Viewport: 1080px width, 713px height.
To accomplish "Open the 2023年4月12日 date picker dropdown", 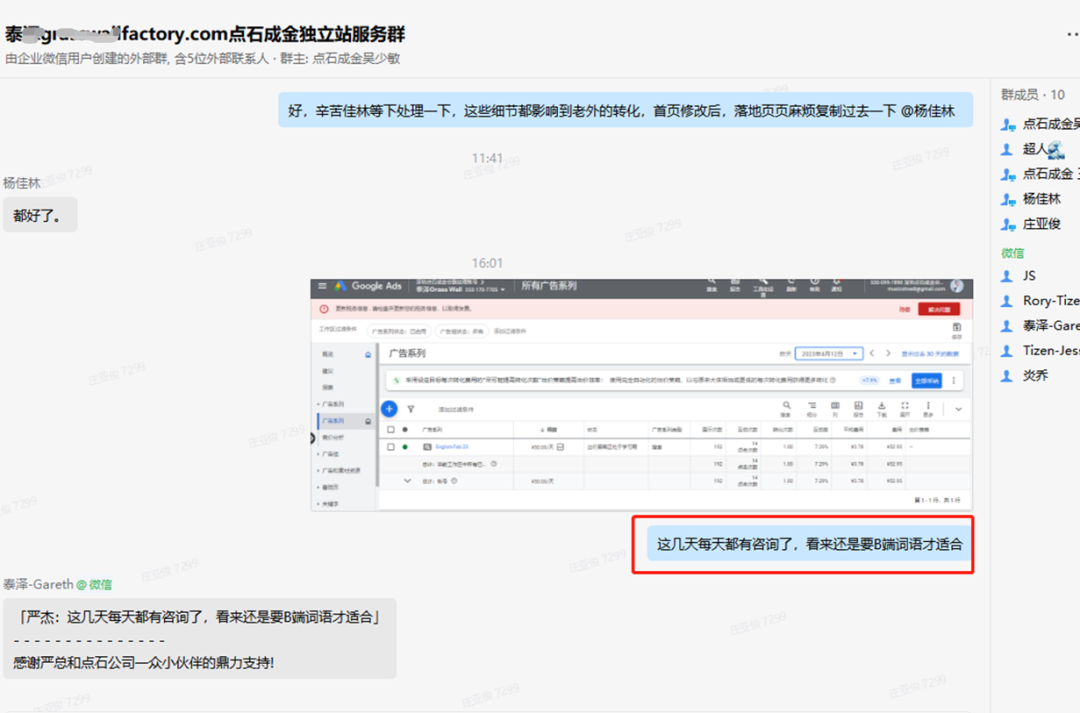I will [x=830, y=355].
